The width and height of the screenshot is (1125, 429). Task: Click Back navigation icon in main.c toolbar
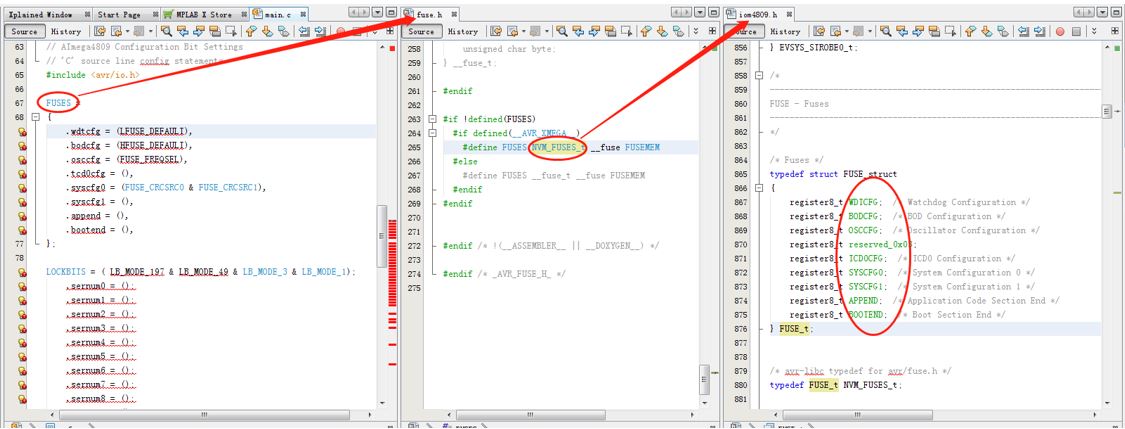(116, 32)
